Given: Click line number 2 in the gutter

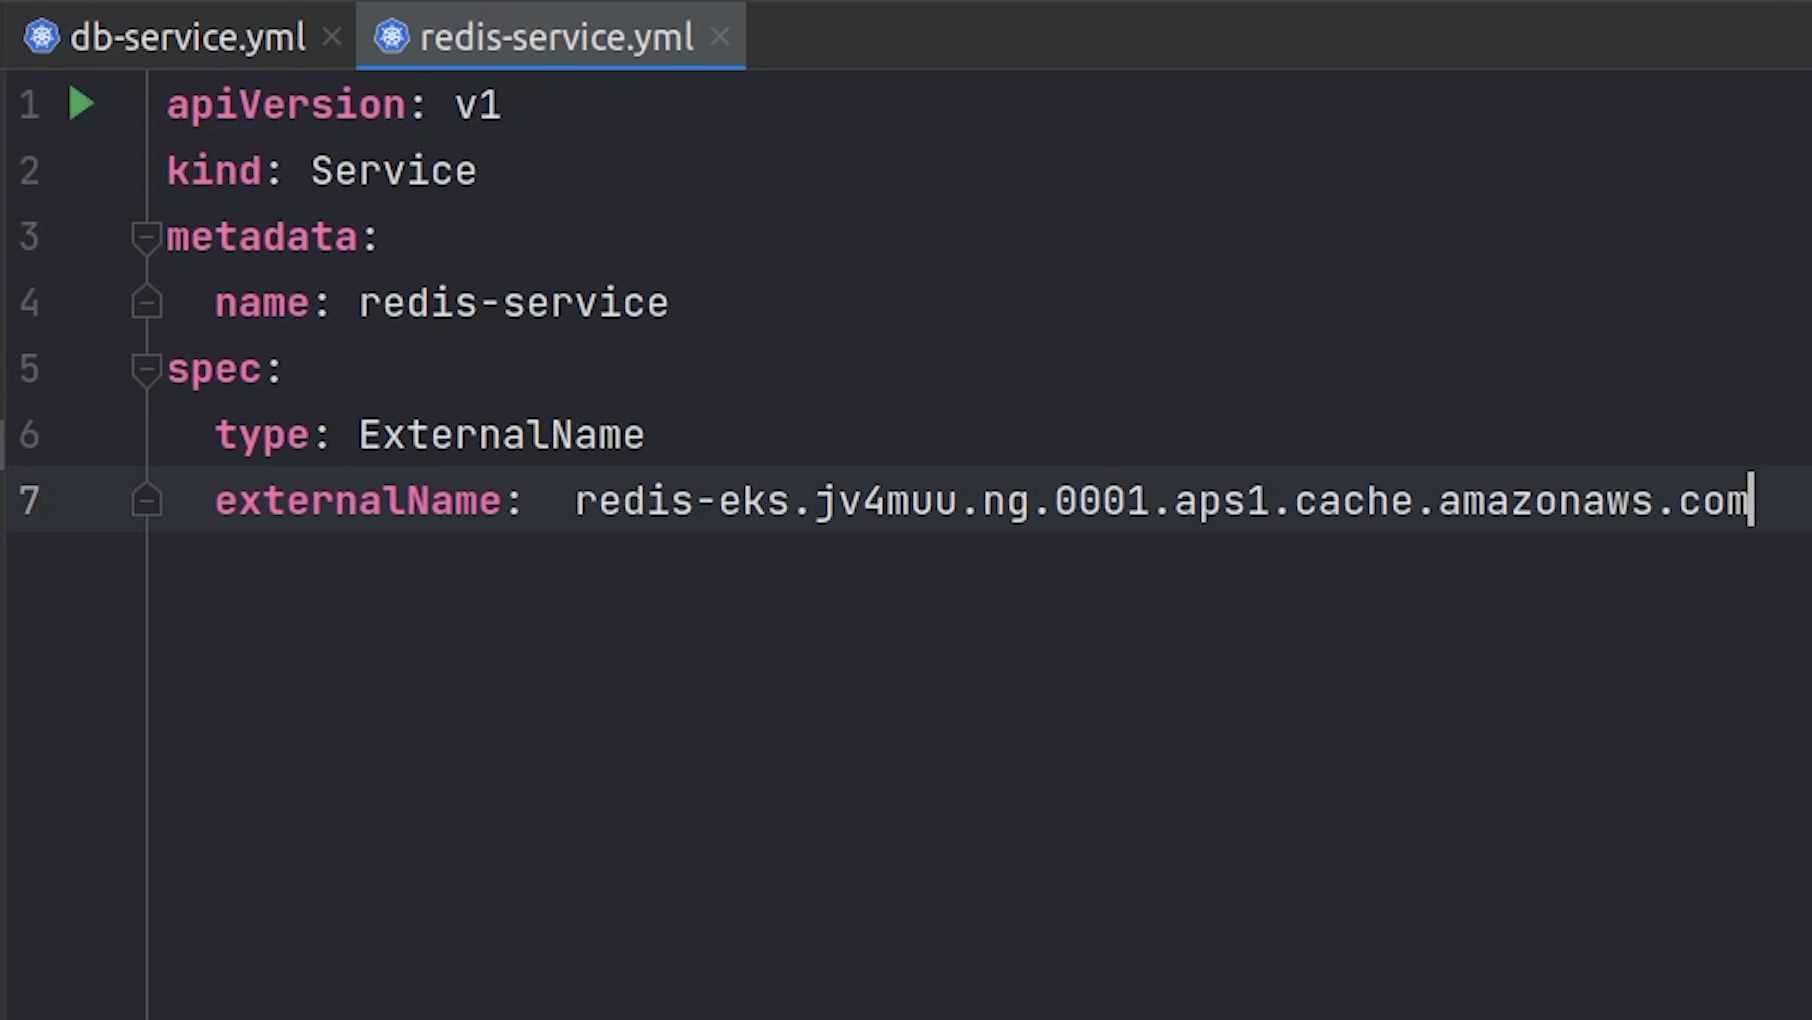Looking at the screenshot, I should (x=29, y=171).
